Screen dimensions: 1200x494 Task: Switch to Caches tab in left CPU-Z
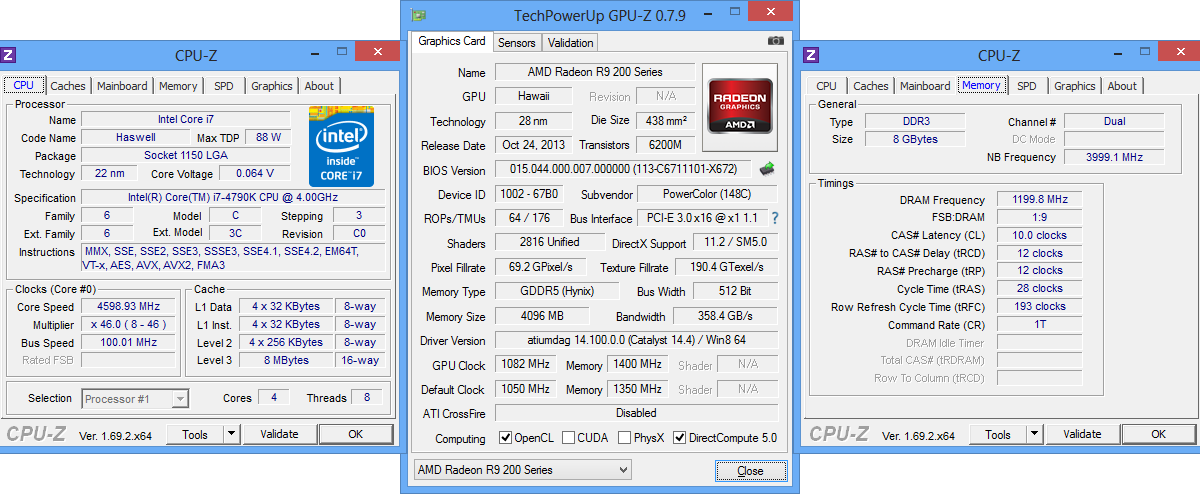[x=68, y=86]
